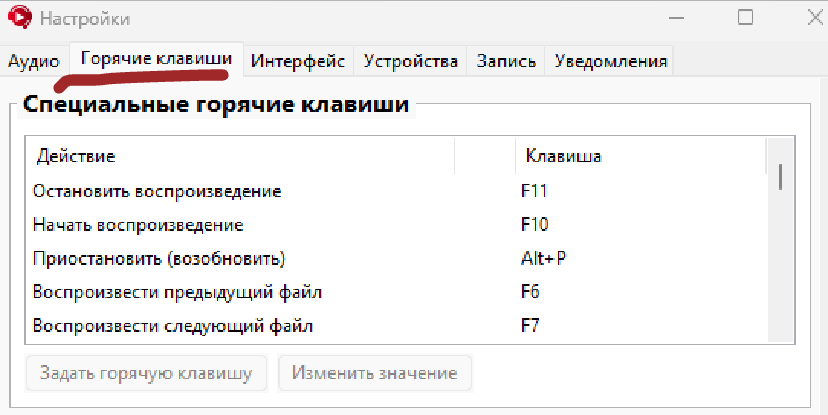Open the Запись tab

(x=506, y=61)
